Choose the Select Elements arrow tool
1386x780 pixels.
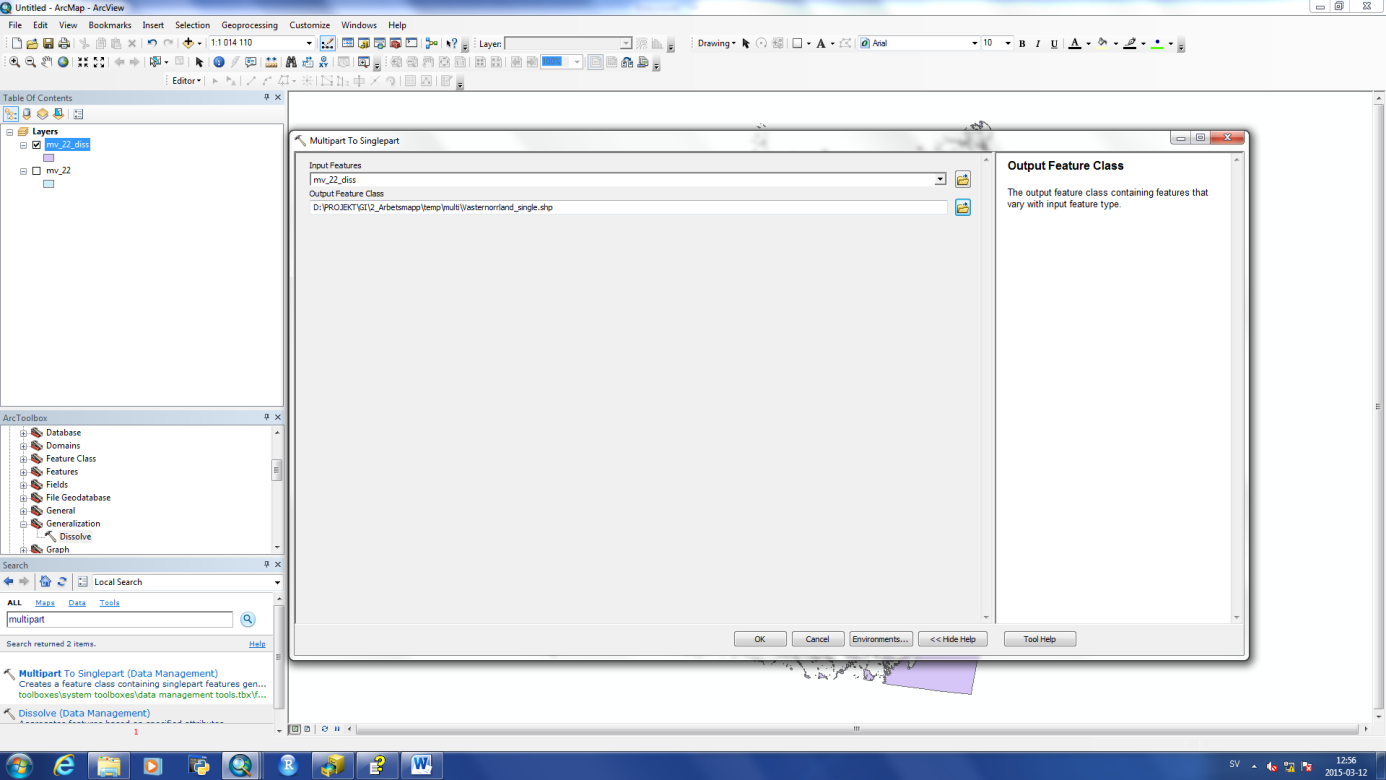click(199, 62)
